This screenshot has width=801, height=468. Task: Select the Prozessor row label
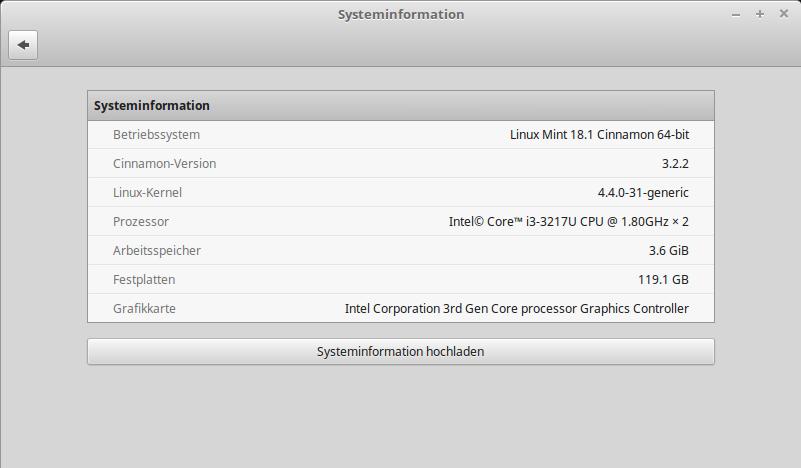[x=140, y=222]
